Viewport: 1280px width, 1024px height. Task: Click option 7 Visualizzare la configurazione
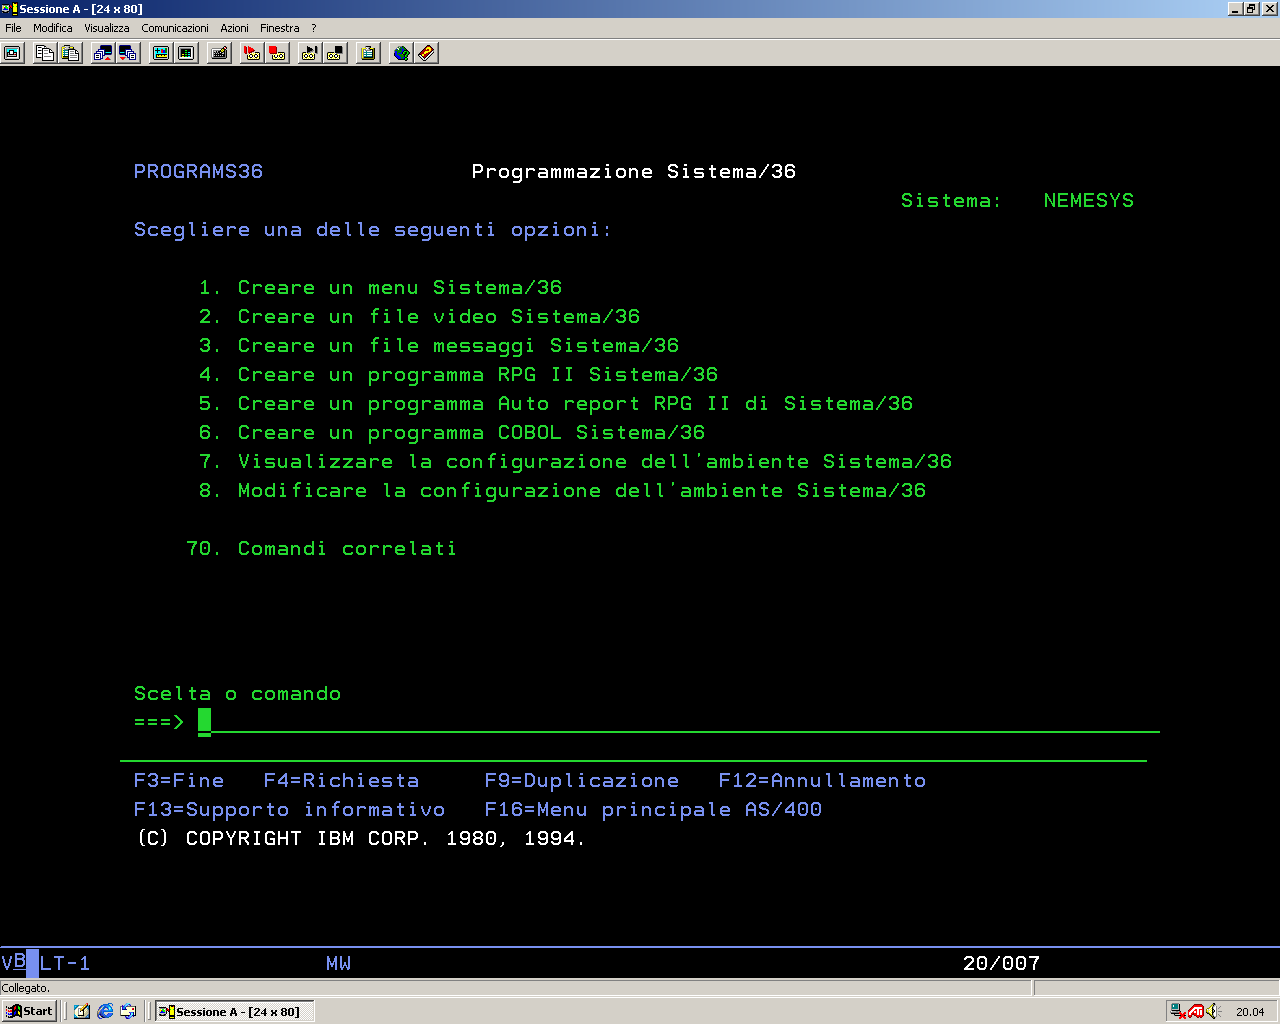(575, 462)
